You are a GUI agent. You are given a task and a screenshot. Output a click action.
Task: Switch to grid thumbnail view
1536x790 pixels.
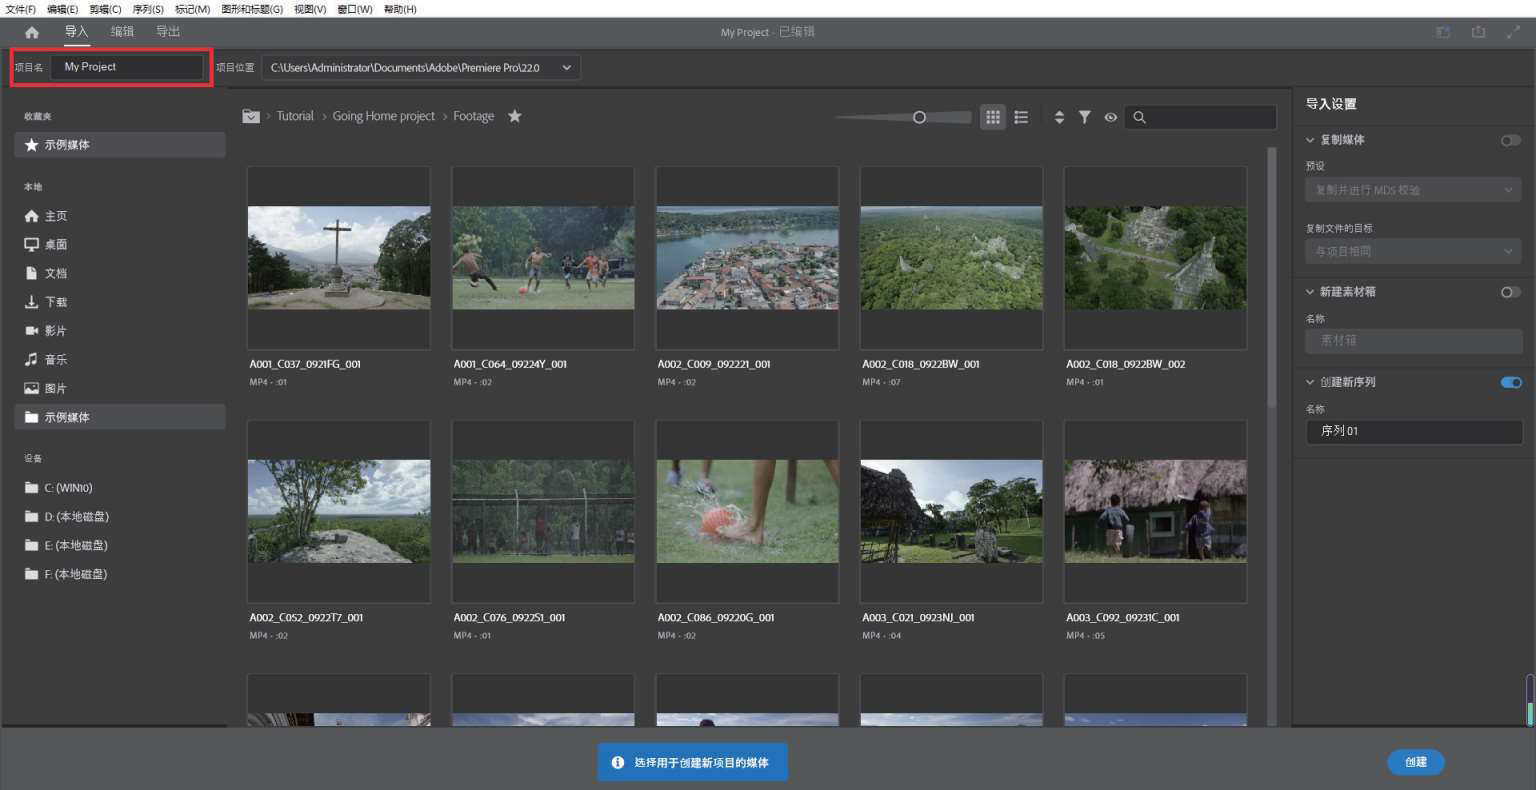coord(992,117)
